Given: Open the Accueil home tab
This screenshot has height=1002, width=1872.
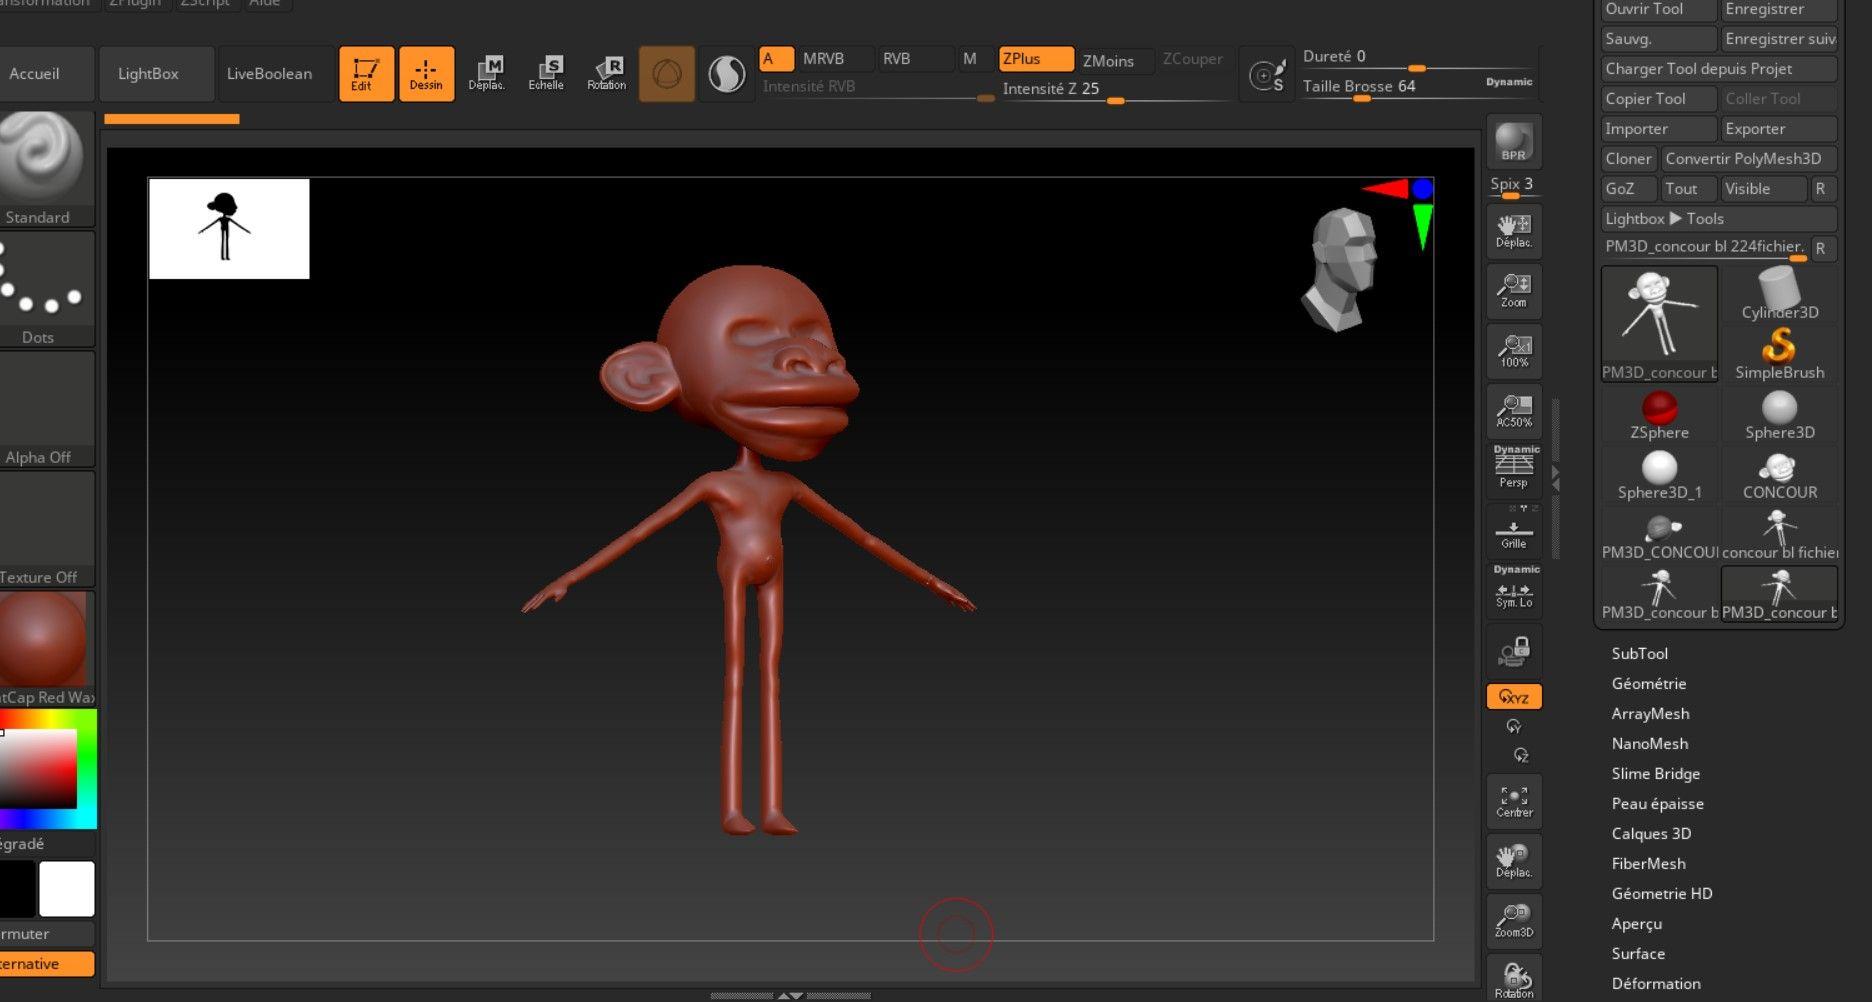Looking at the screenshot, I should click(34, 74).
